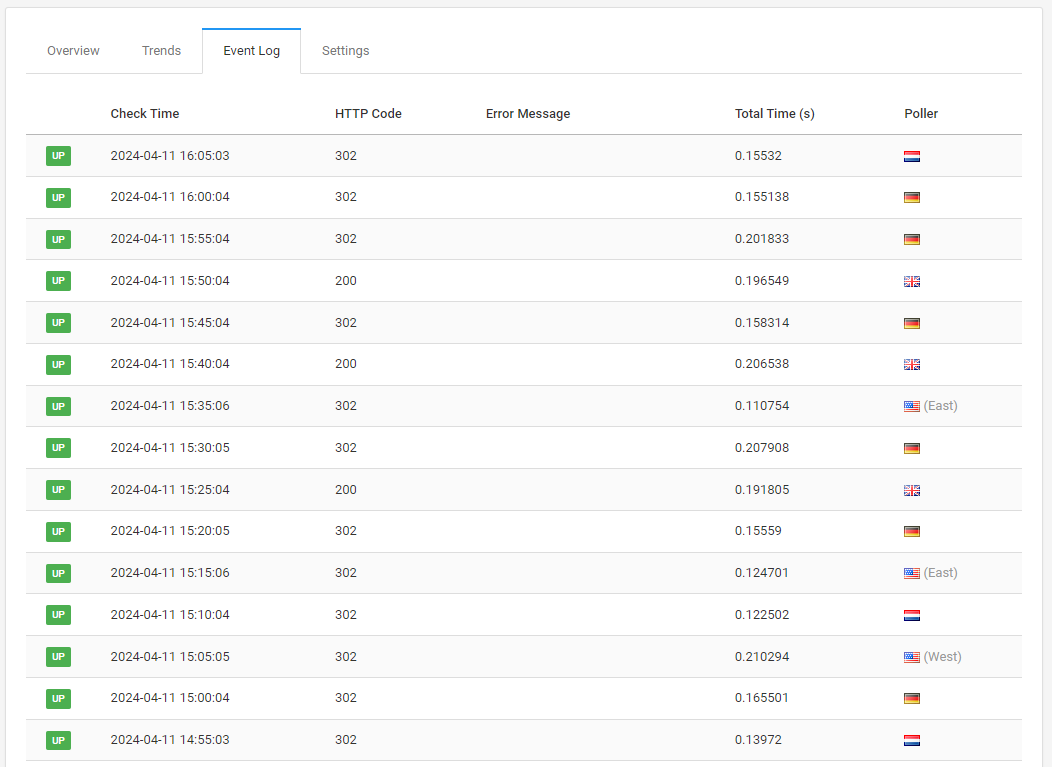1052x767 pixels.
Task: Select the Event Log tab
Action: (251, 51)
